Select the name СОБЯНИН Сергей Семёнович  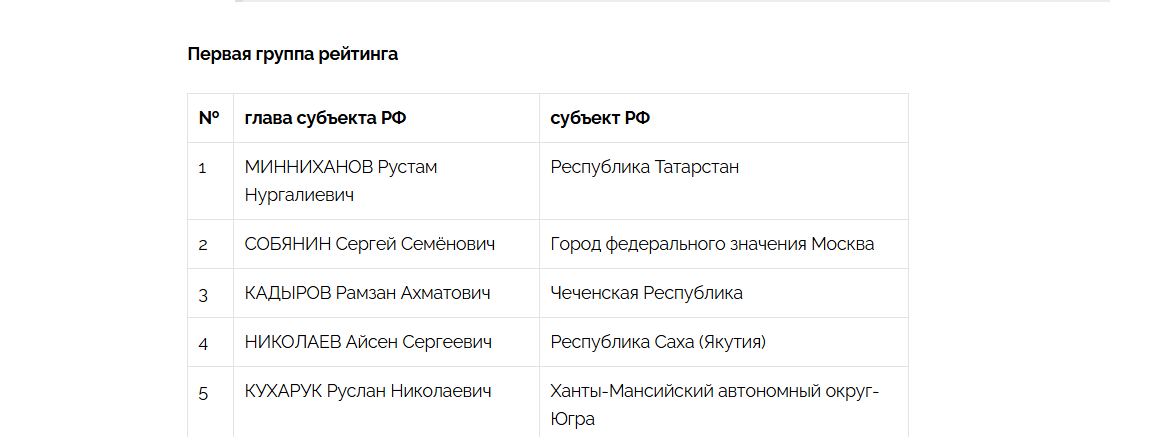[370, 244]
